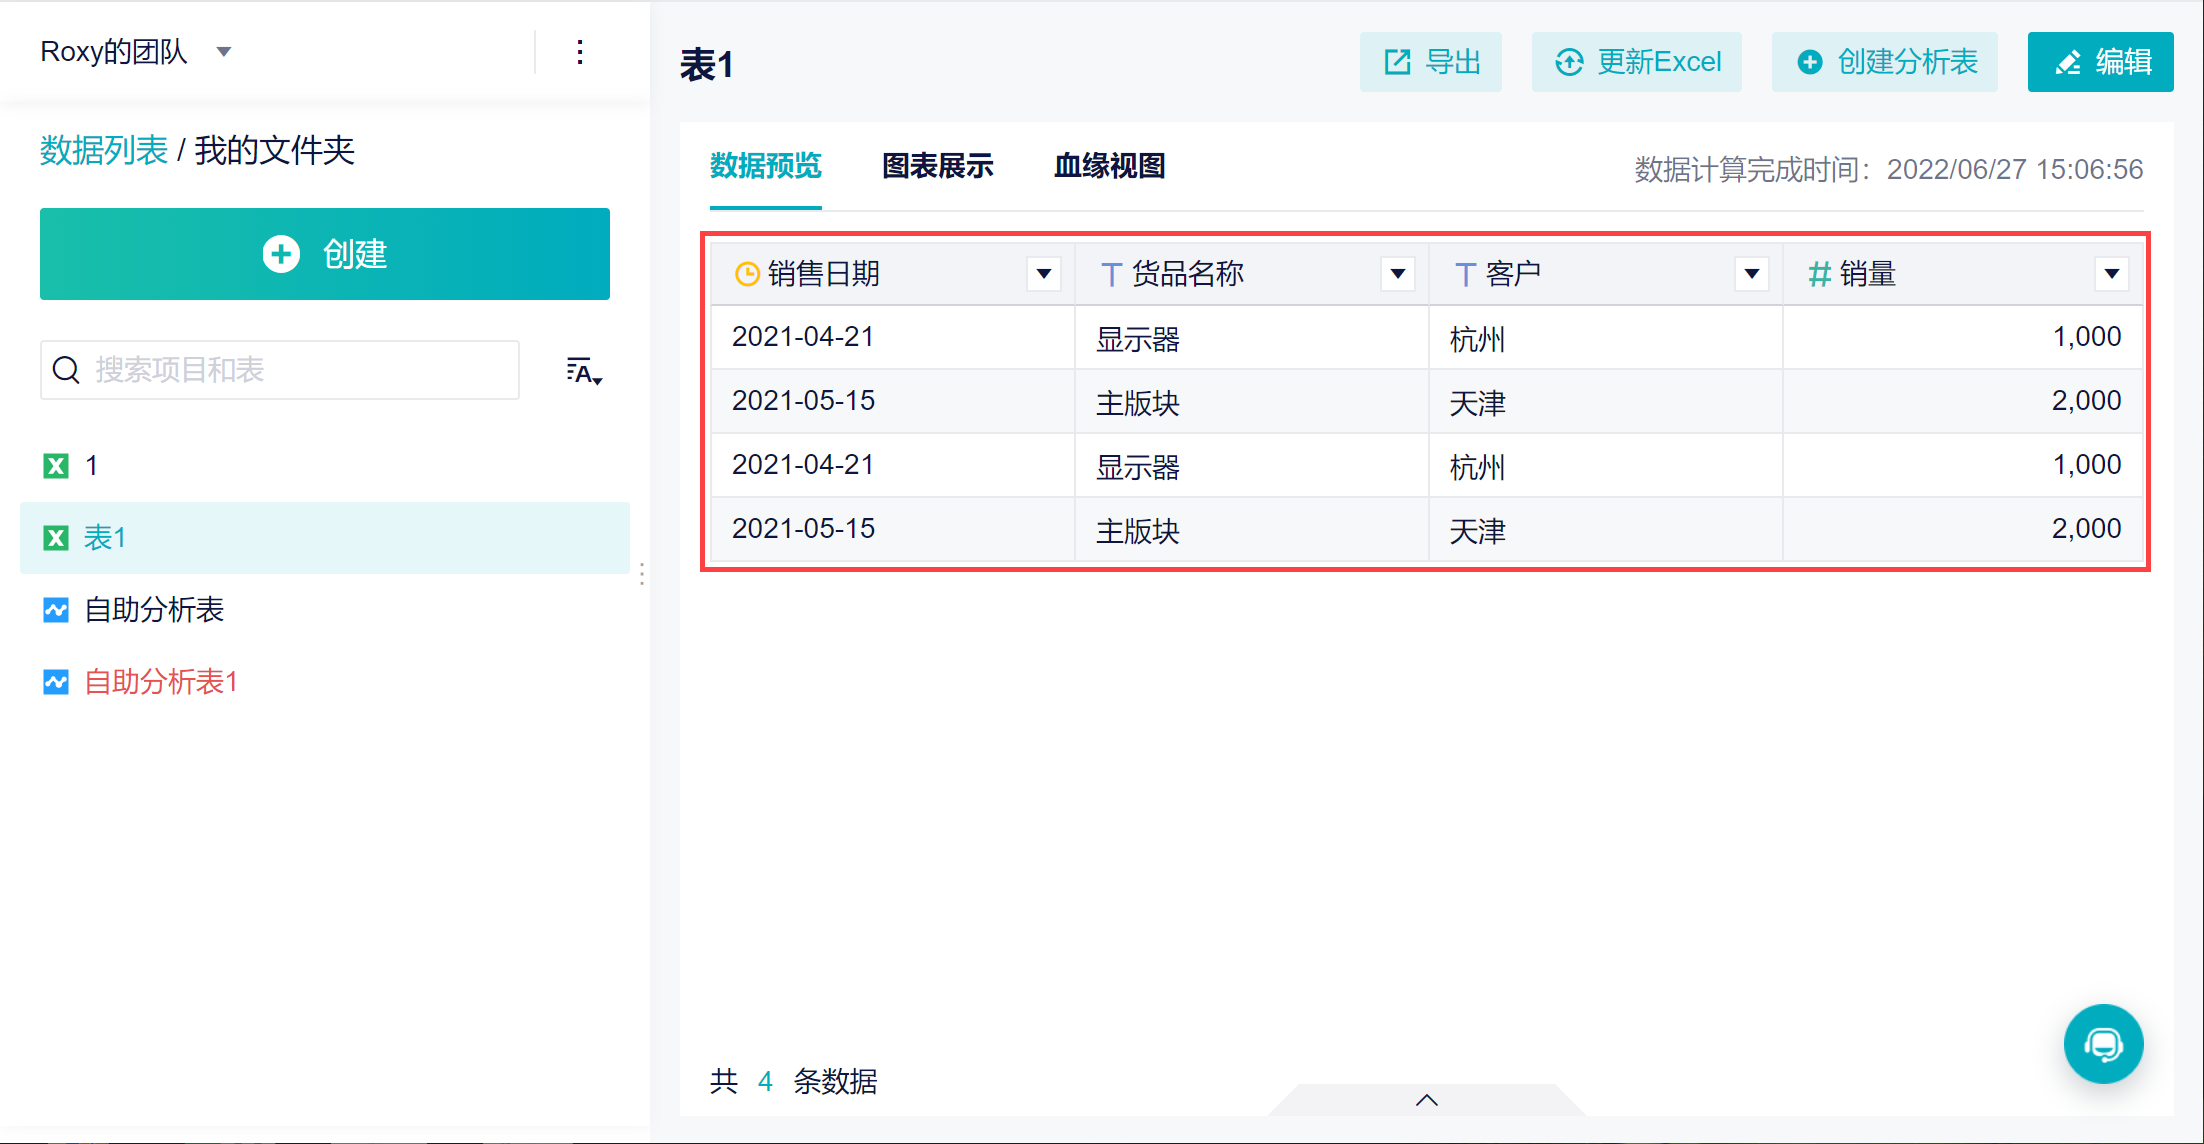Open the 销量 column dropdown arrow

(2112, 274)
